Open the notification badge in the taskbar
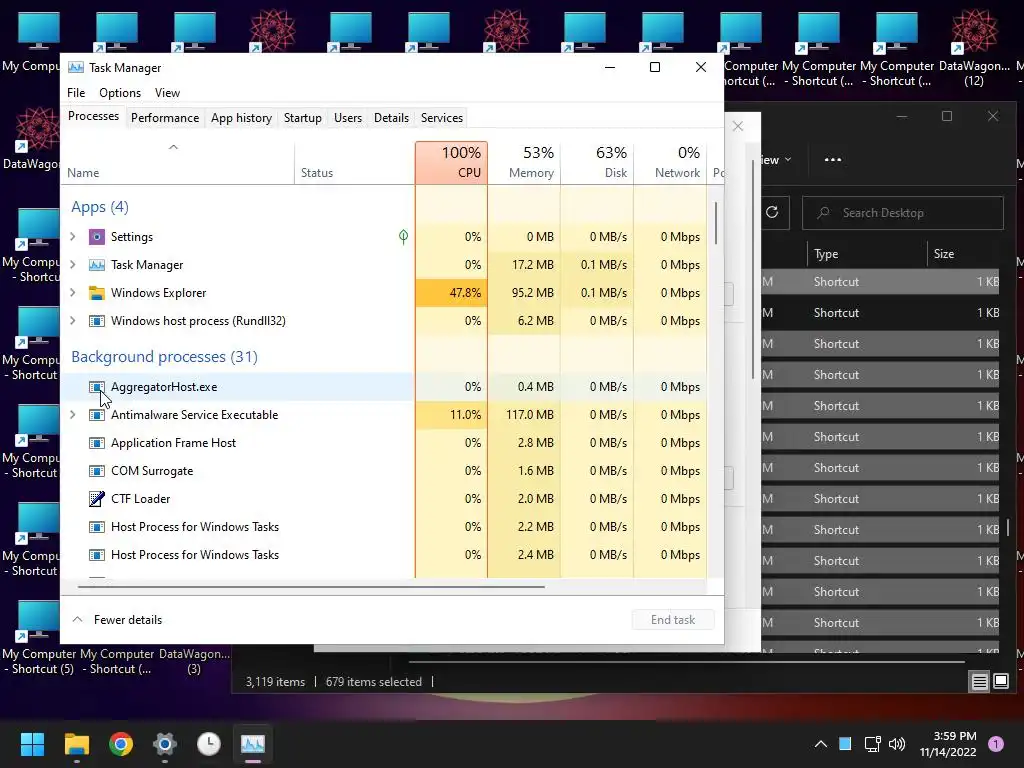This screenshot has height=768, width=1024. (996, 744)
